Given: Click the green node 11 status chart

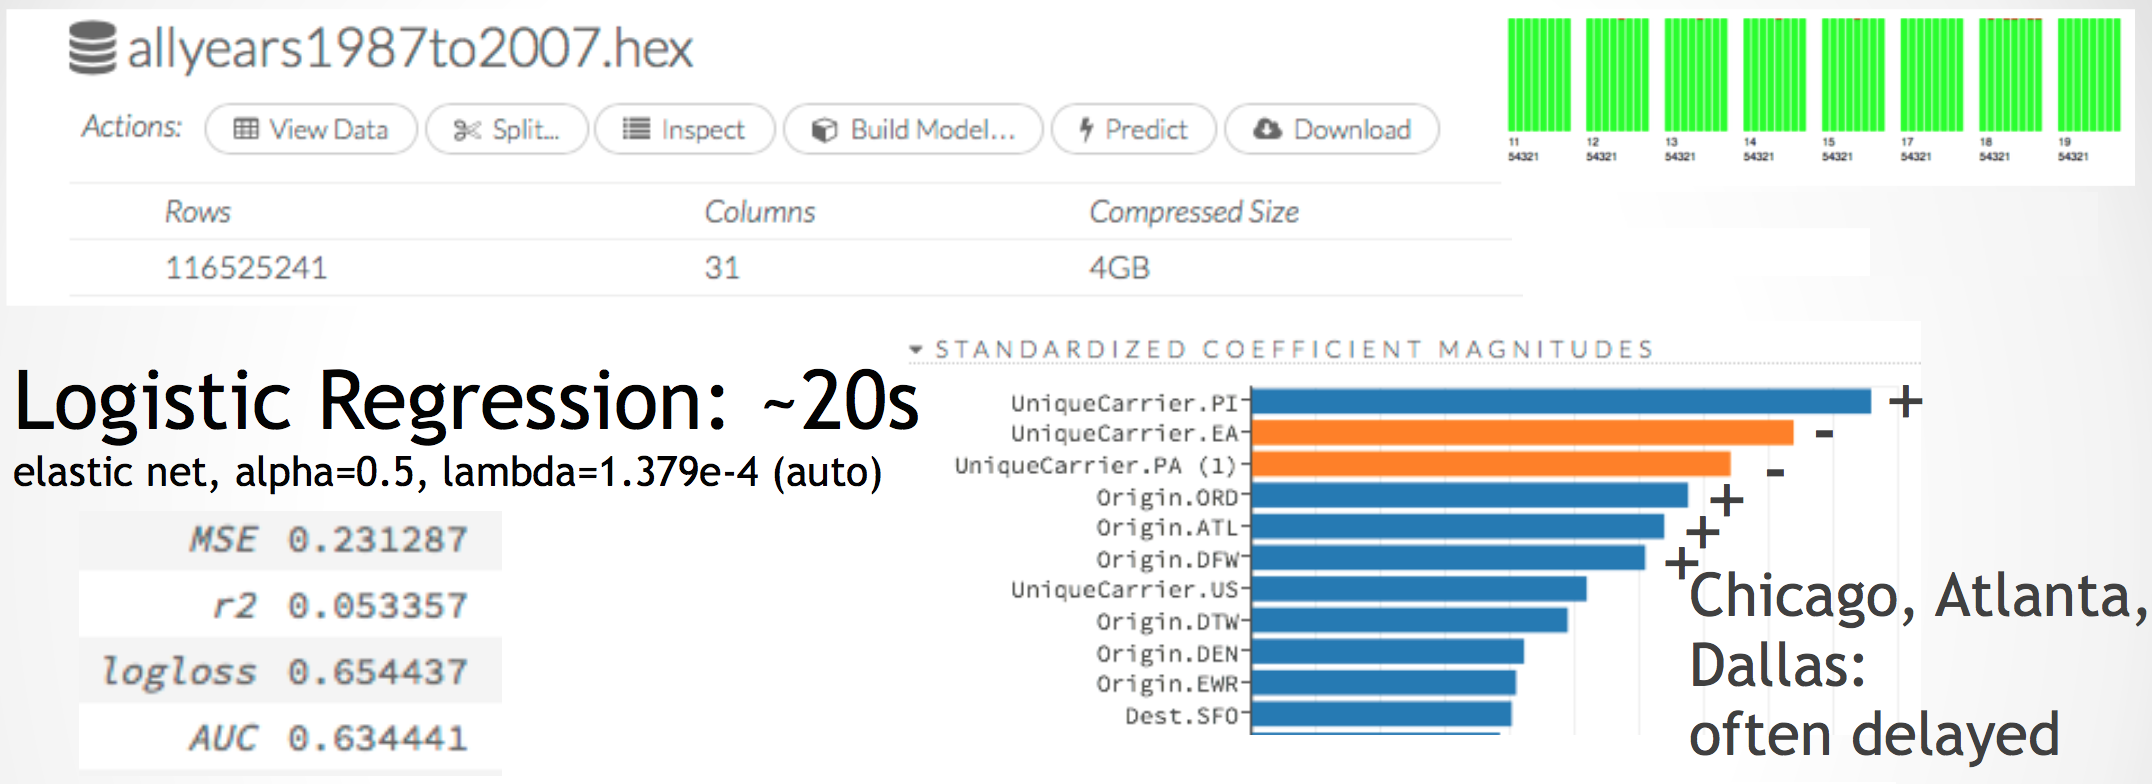Looking at the screenshot, I should coord(1538,75).
